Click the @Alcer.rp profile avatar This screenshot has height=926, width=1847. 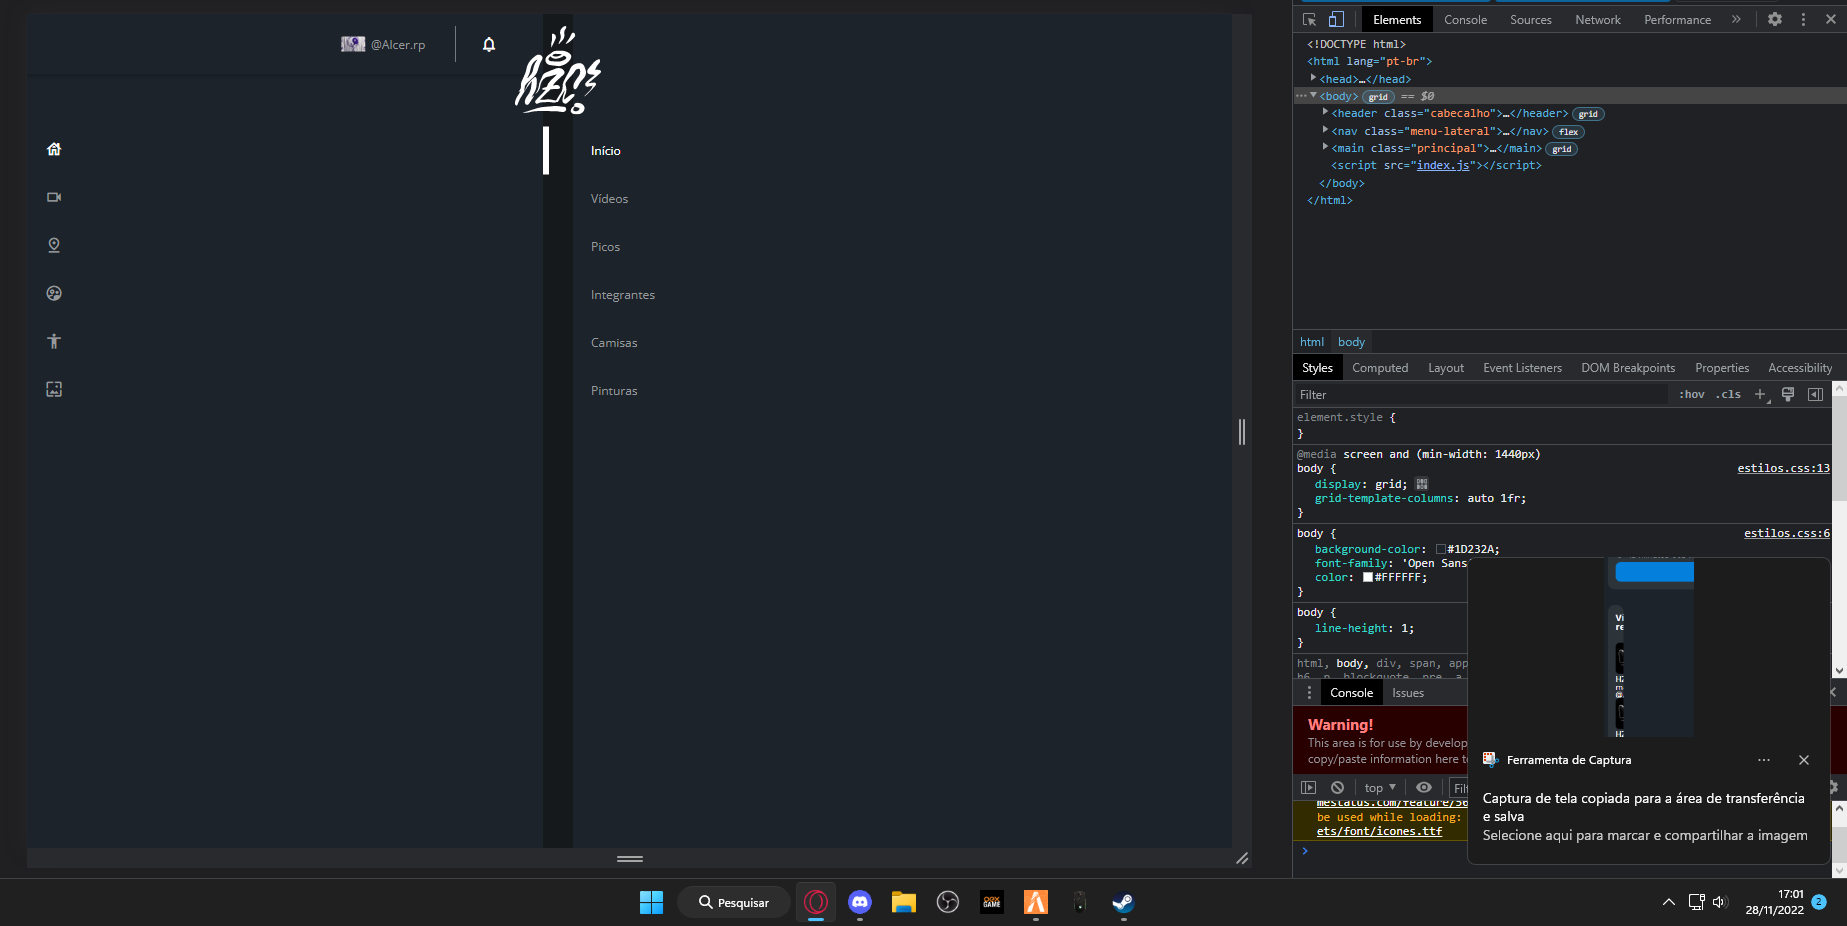tap(353, 44)
